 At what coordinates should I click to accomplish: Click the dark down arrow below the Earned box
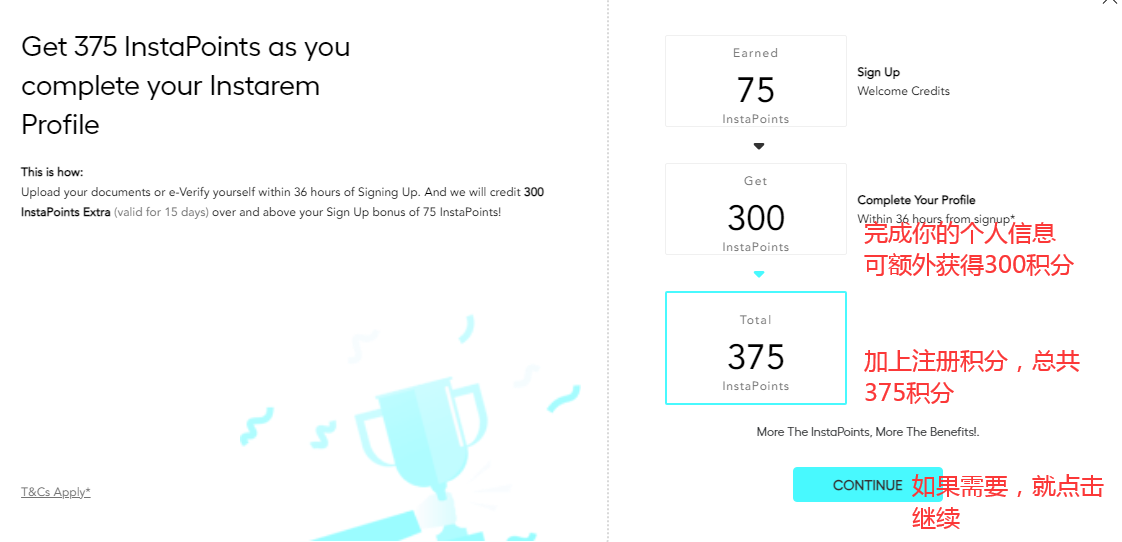coord(759,146)
